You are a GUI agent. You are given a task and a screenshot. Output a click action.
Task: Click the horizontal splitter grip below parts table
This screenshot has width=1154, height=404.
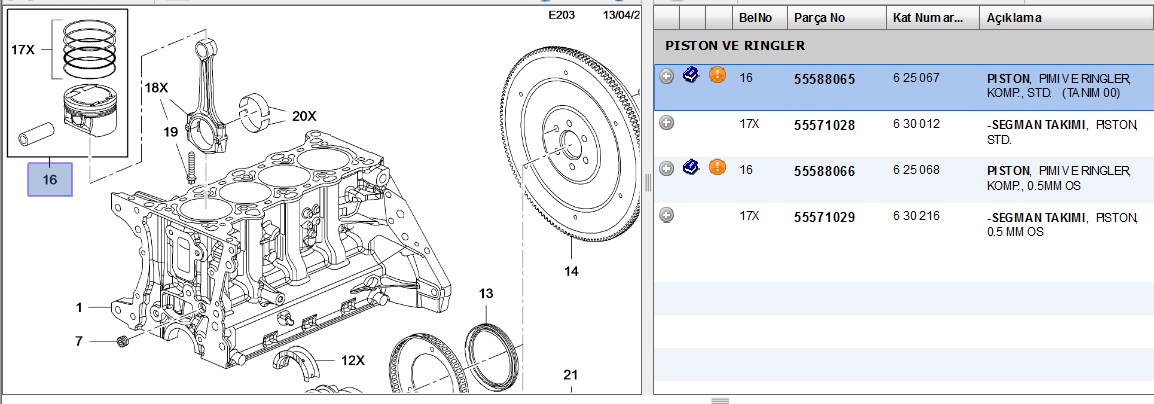click(x=720, y=400)
